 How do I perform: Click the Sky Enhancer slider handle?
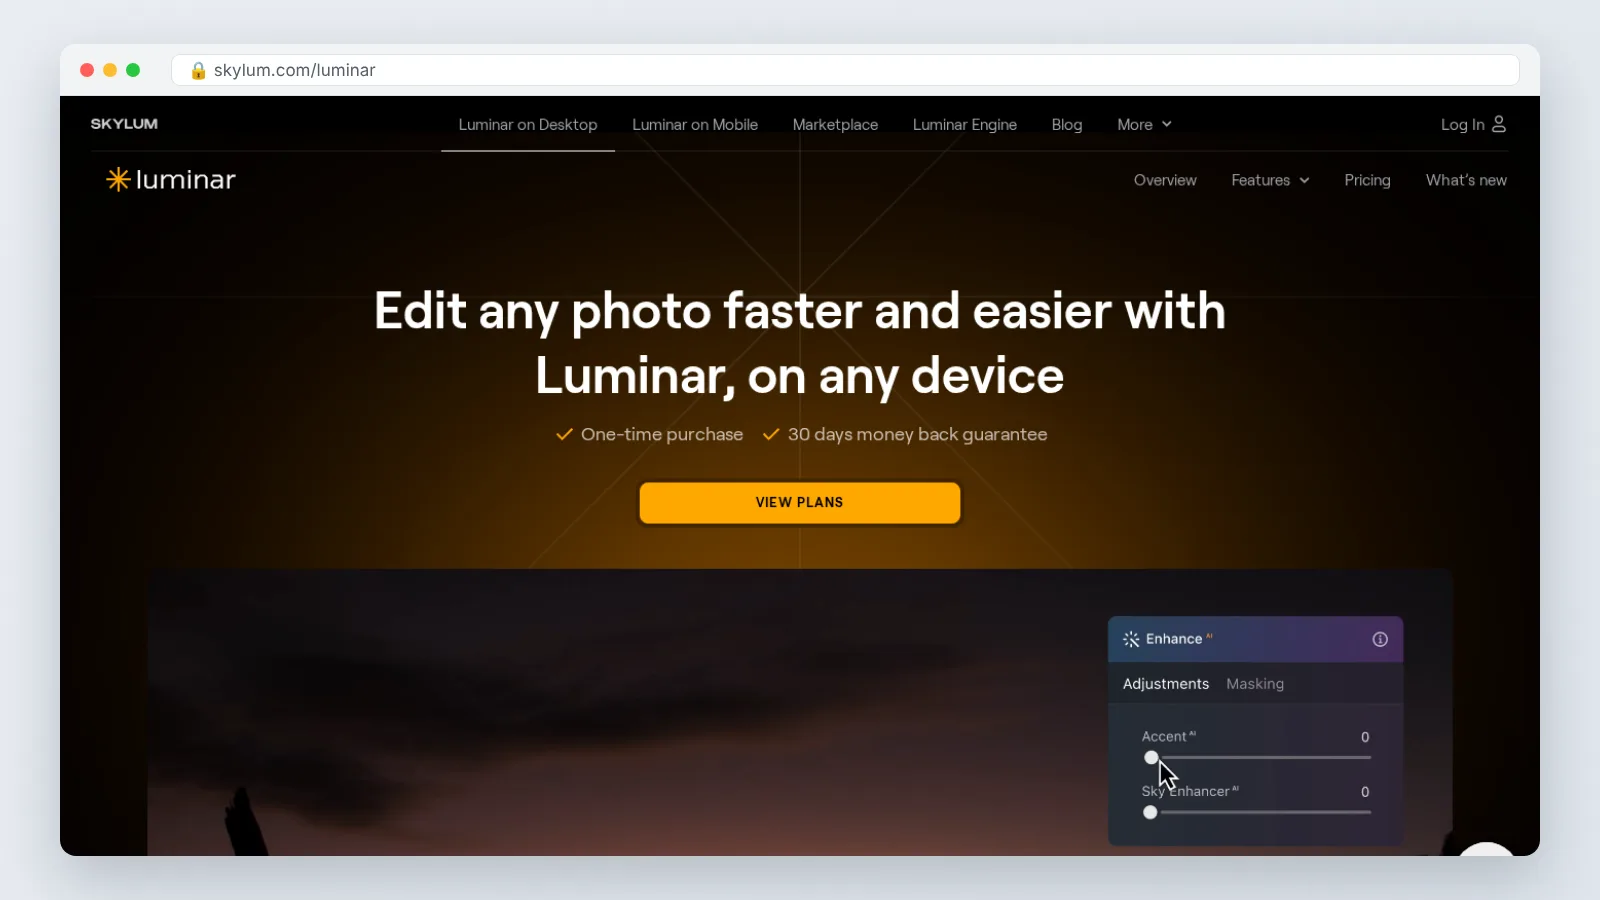1150,813
